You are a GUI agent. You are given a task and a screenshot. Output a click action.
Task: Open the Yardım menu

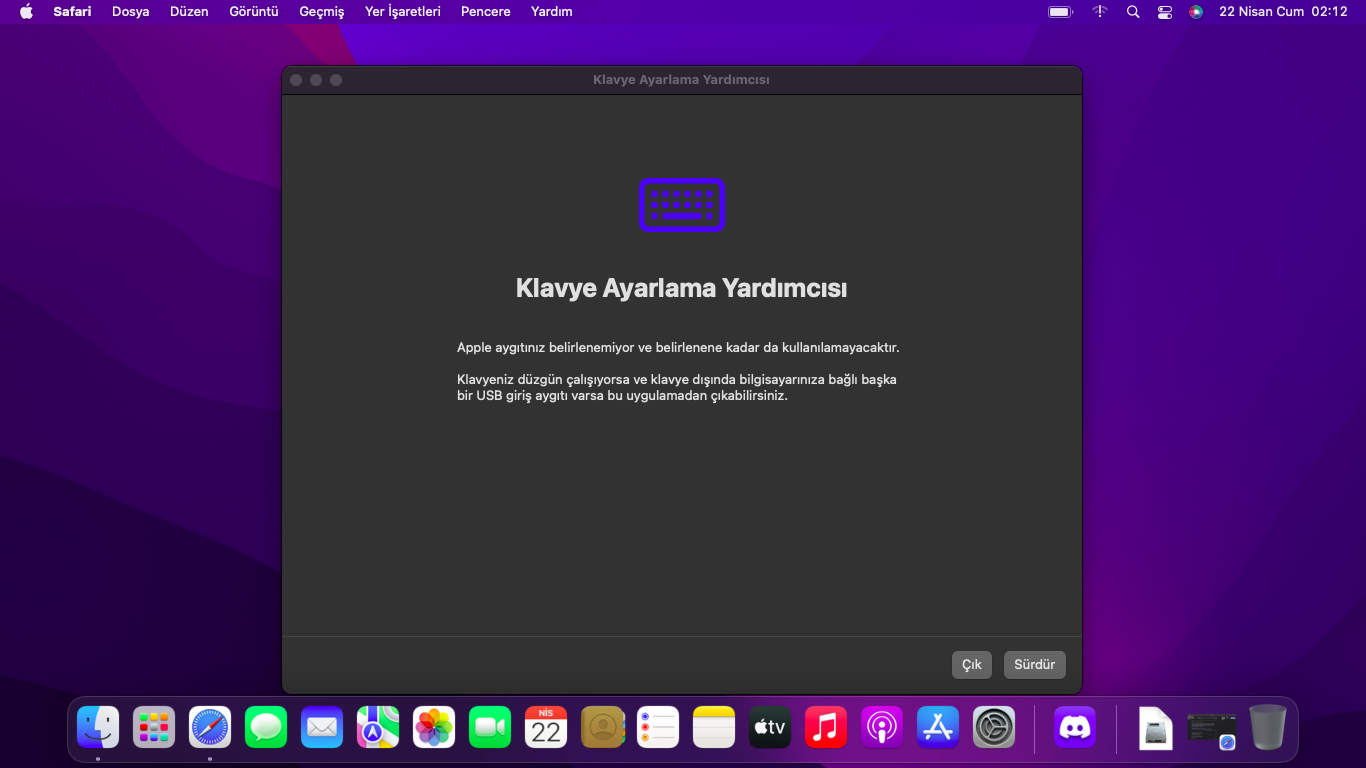[552, 12]
